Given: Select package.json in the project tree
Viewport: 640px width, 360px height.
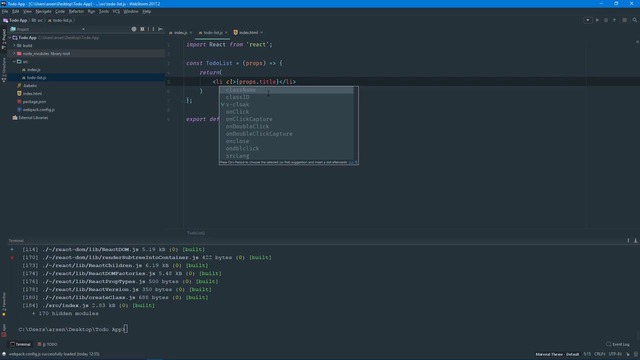Looking at the screenshot, I should tap(34, 102).
